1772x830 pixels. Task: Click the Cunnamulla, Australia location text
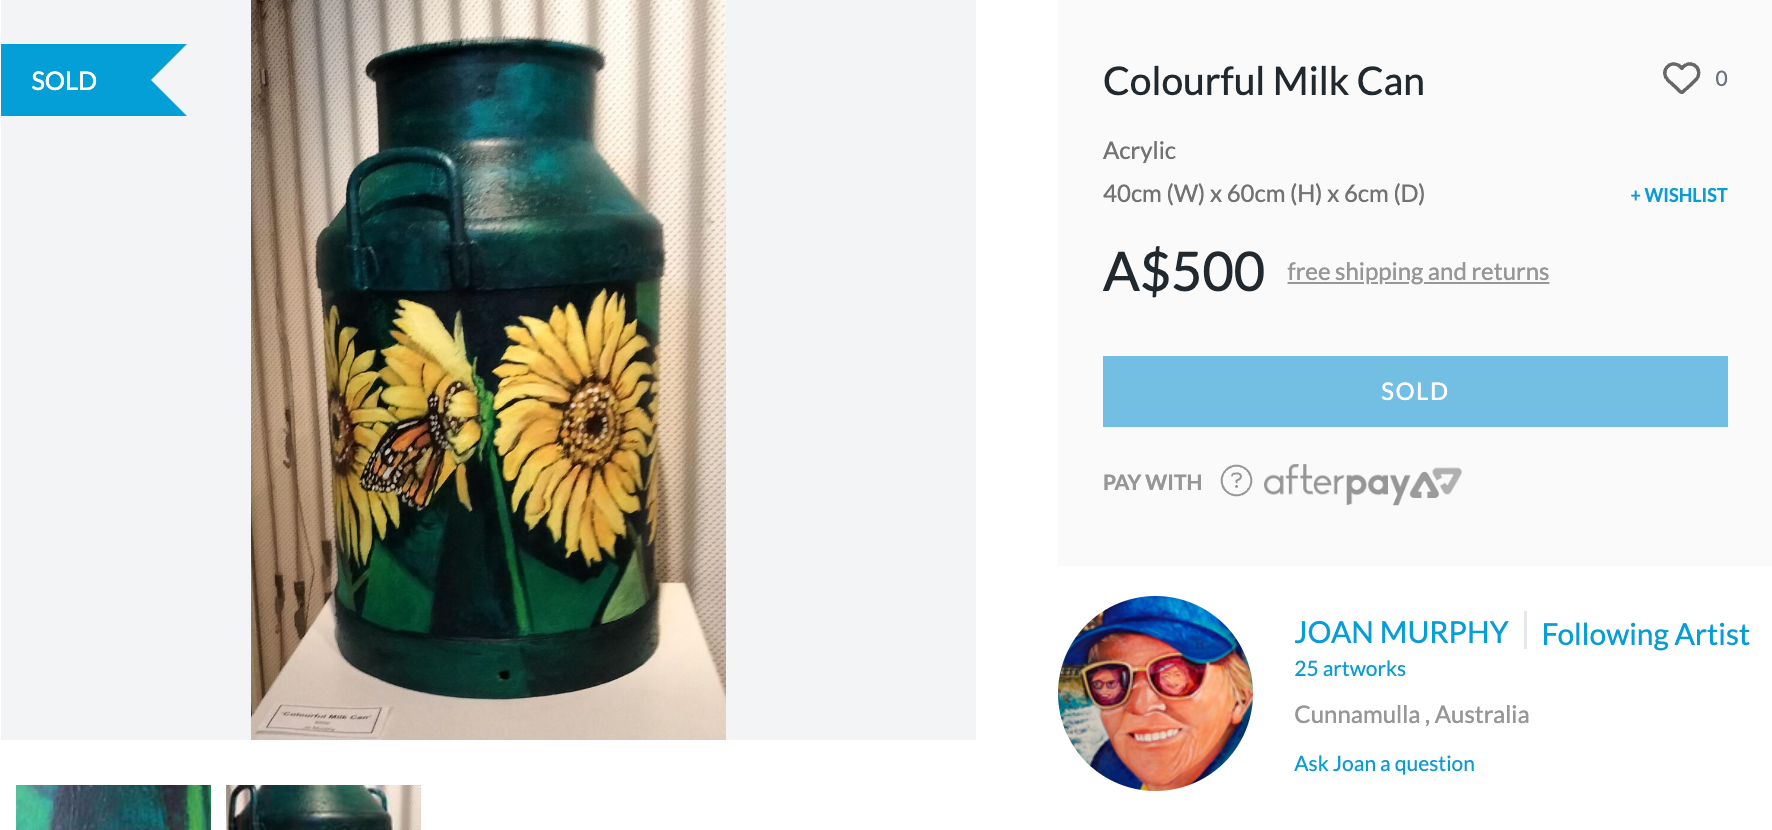[x=1410, y=715]
